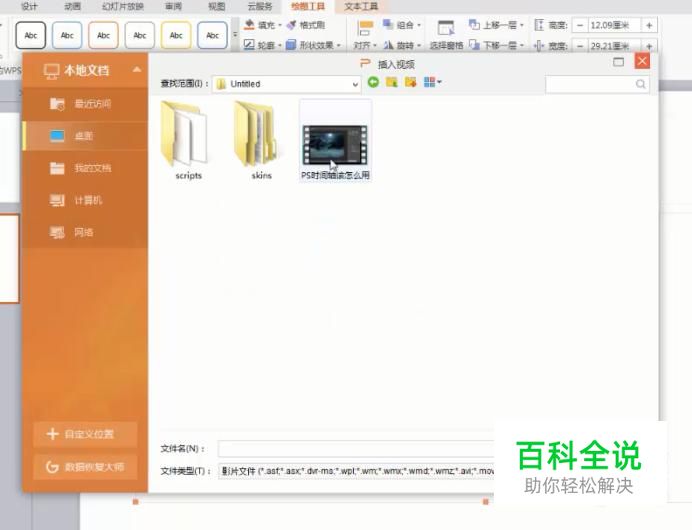Viewport: 692px width, 530px height.
Task: Create a new folder icon
Action: point(410,82)
